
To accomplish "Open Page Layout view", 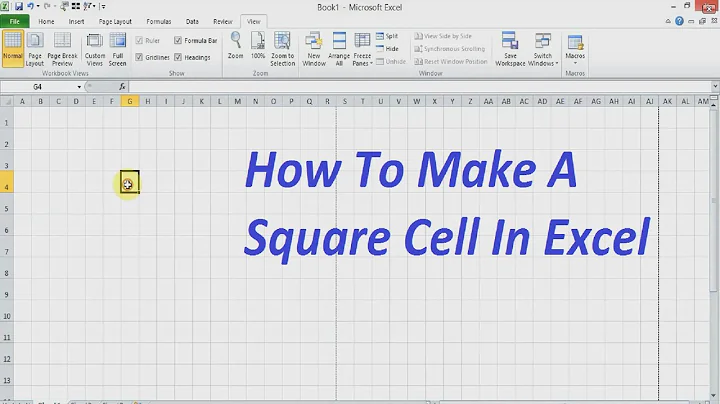I will [x=35, y=49].
